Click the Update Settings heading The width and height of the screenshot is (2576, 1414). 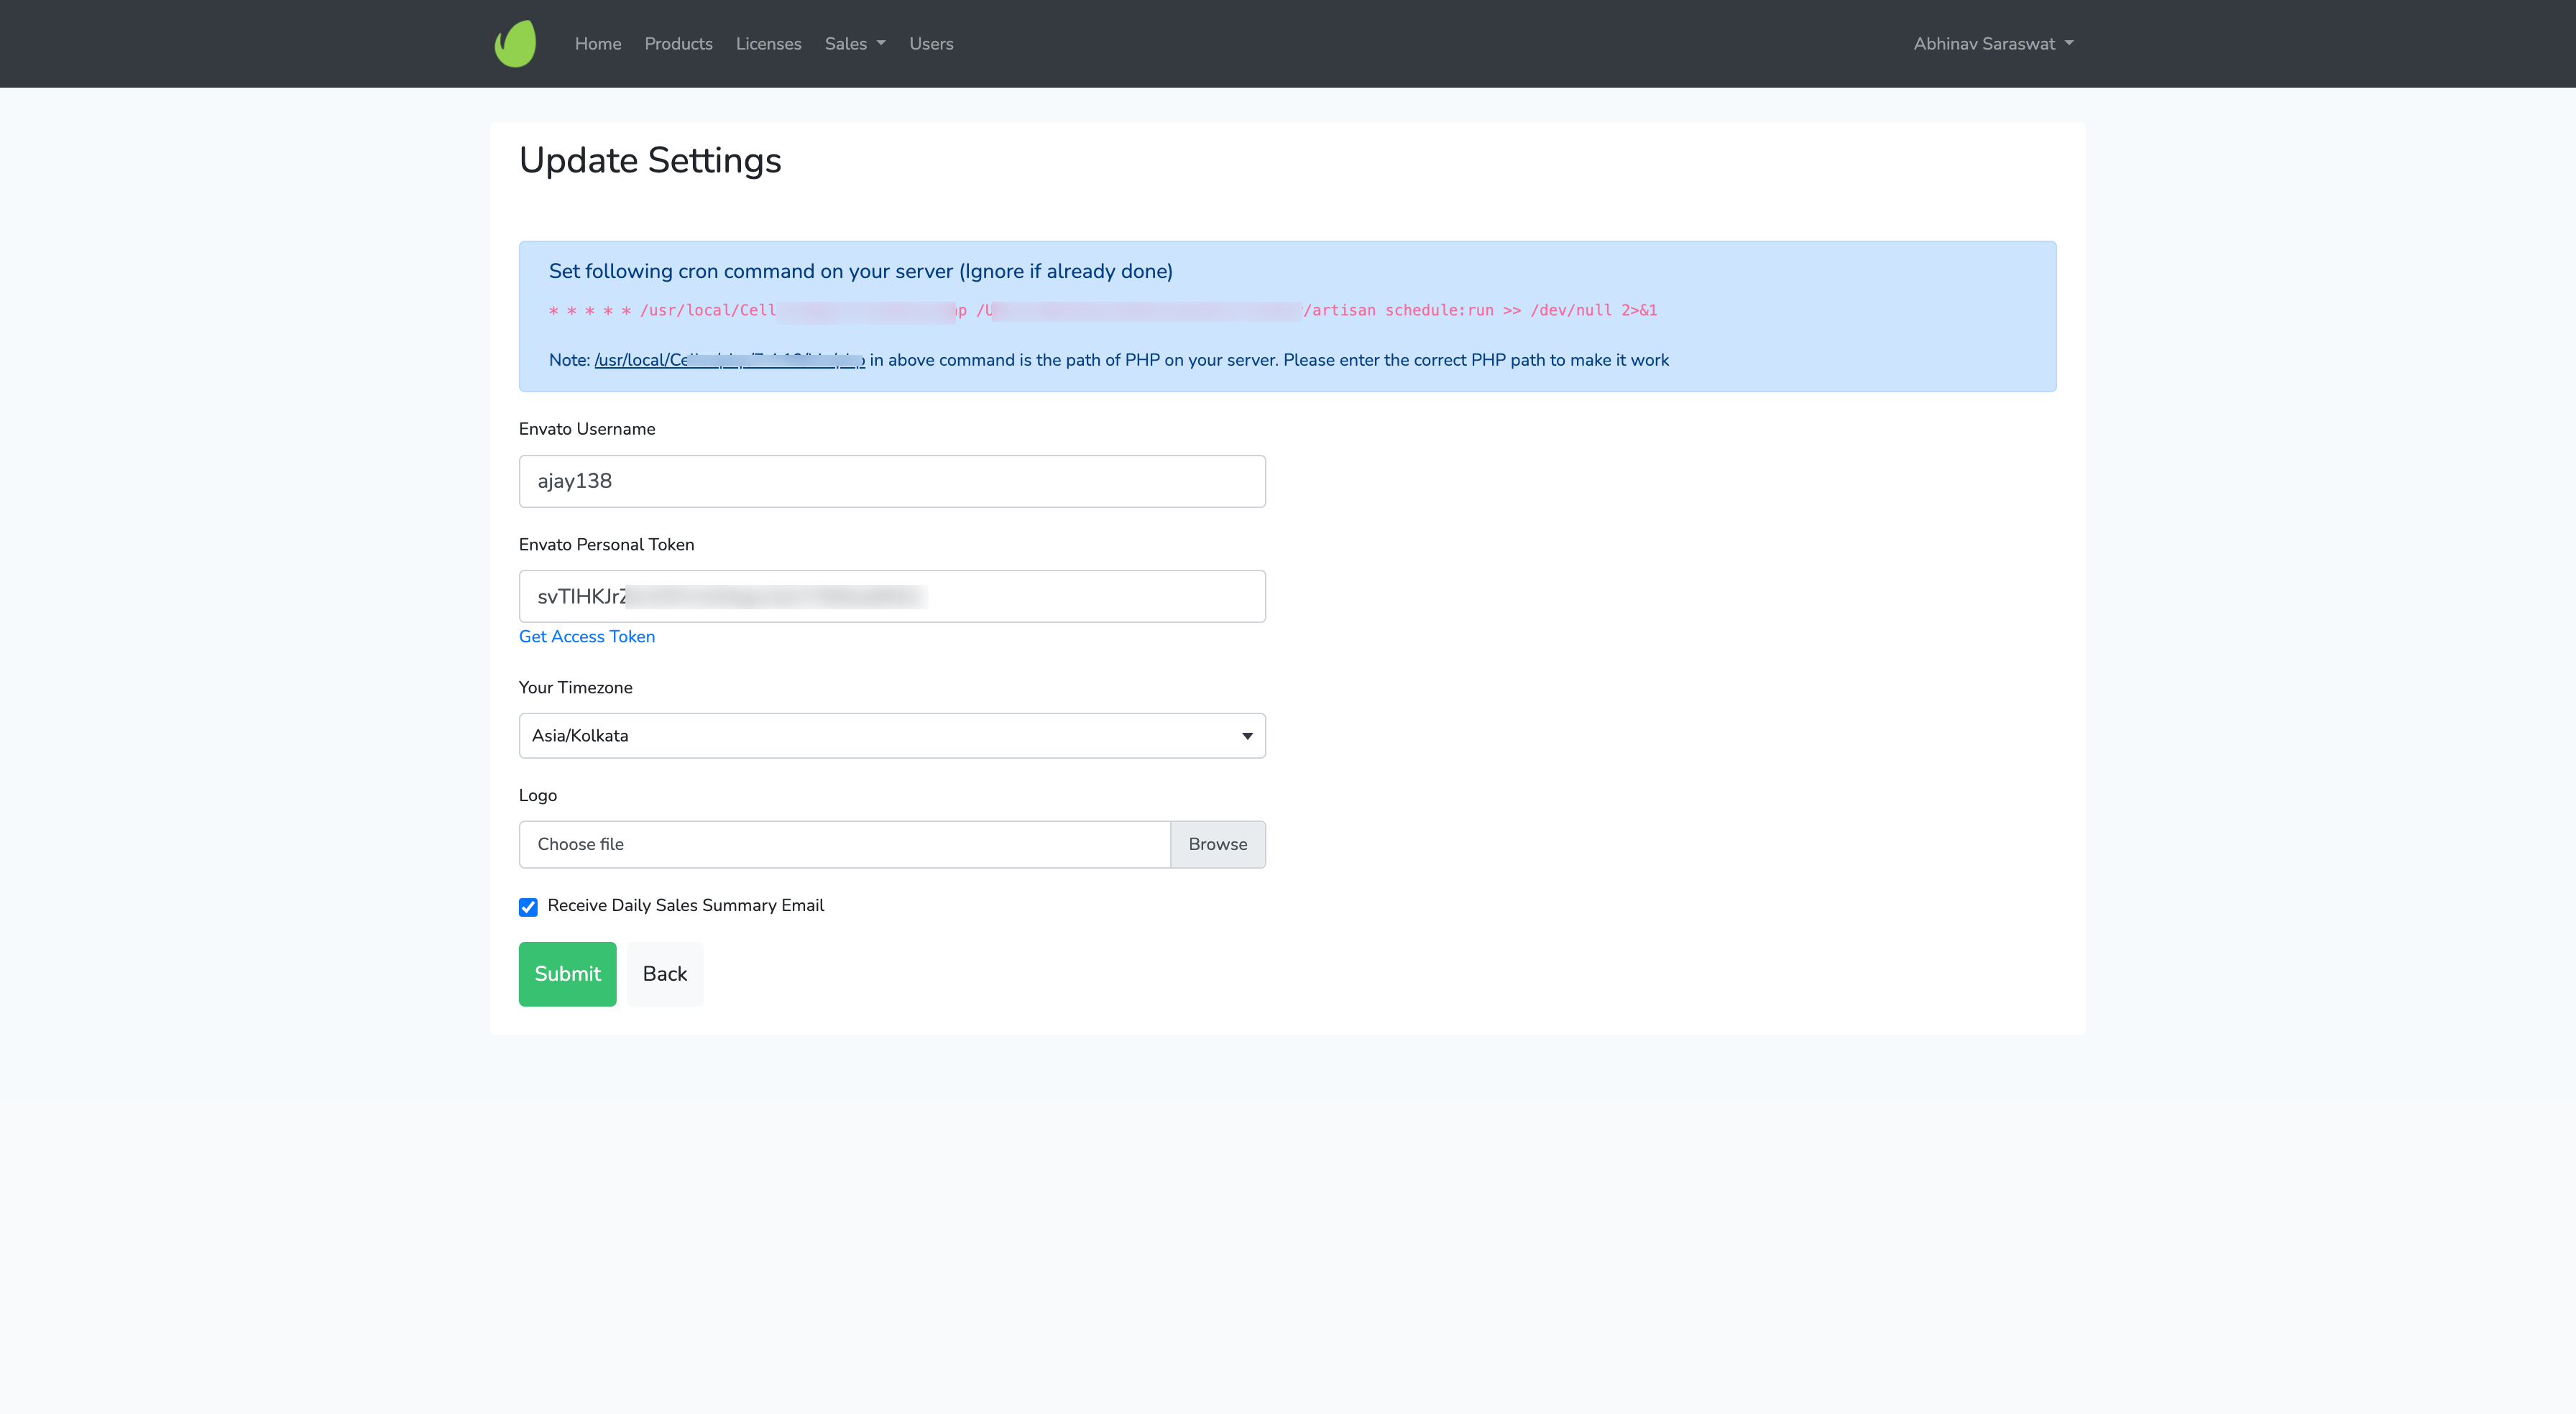coord(650,160)
